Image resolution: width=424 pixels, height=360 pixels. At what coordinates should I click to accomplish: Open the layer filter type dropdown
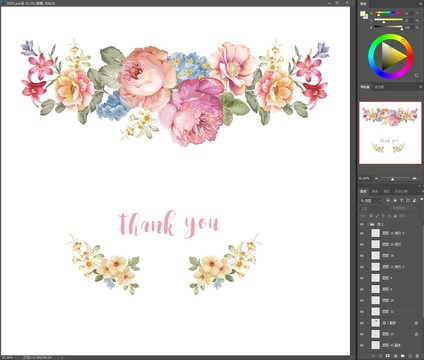click(x=371, y=200)
